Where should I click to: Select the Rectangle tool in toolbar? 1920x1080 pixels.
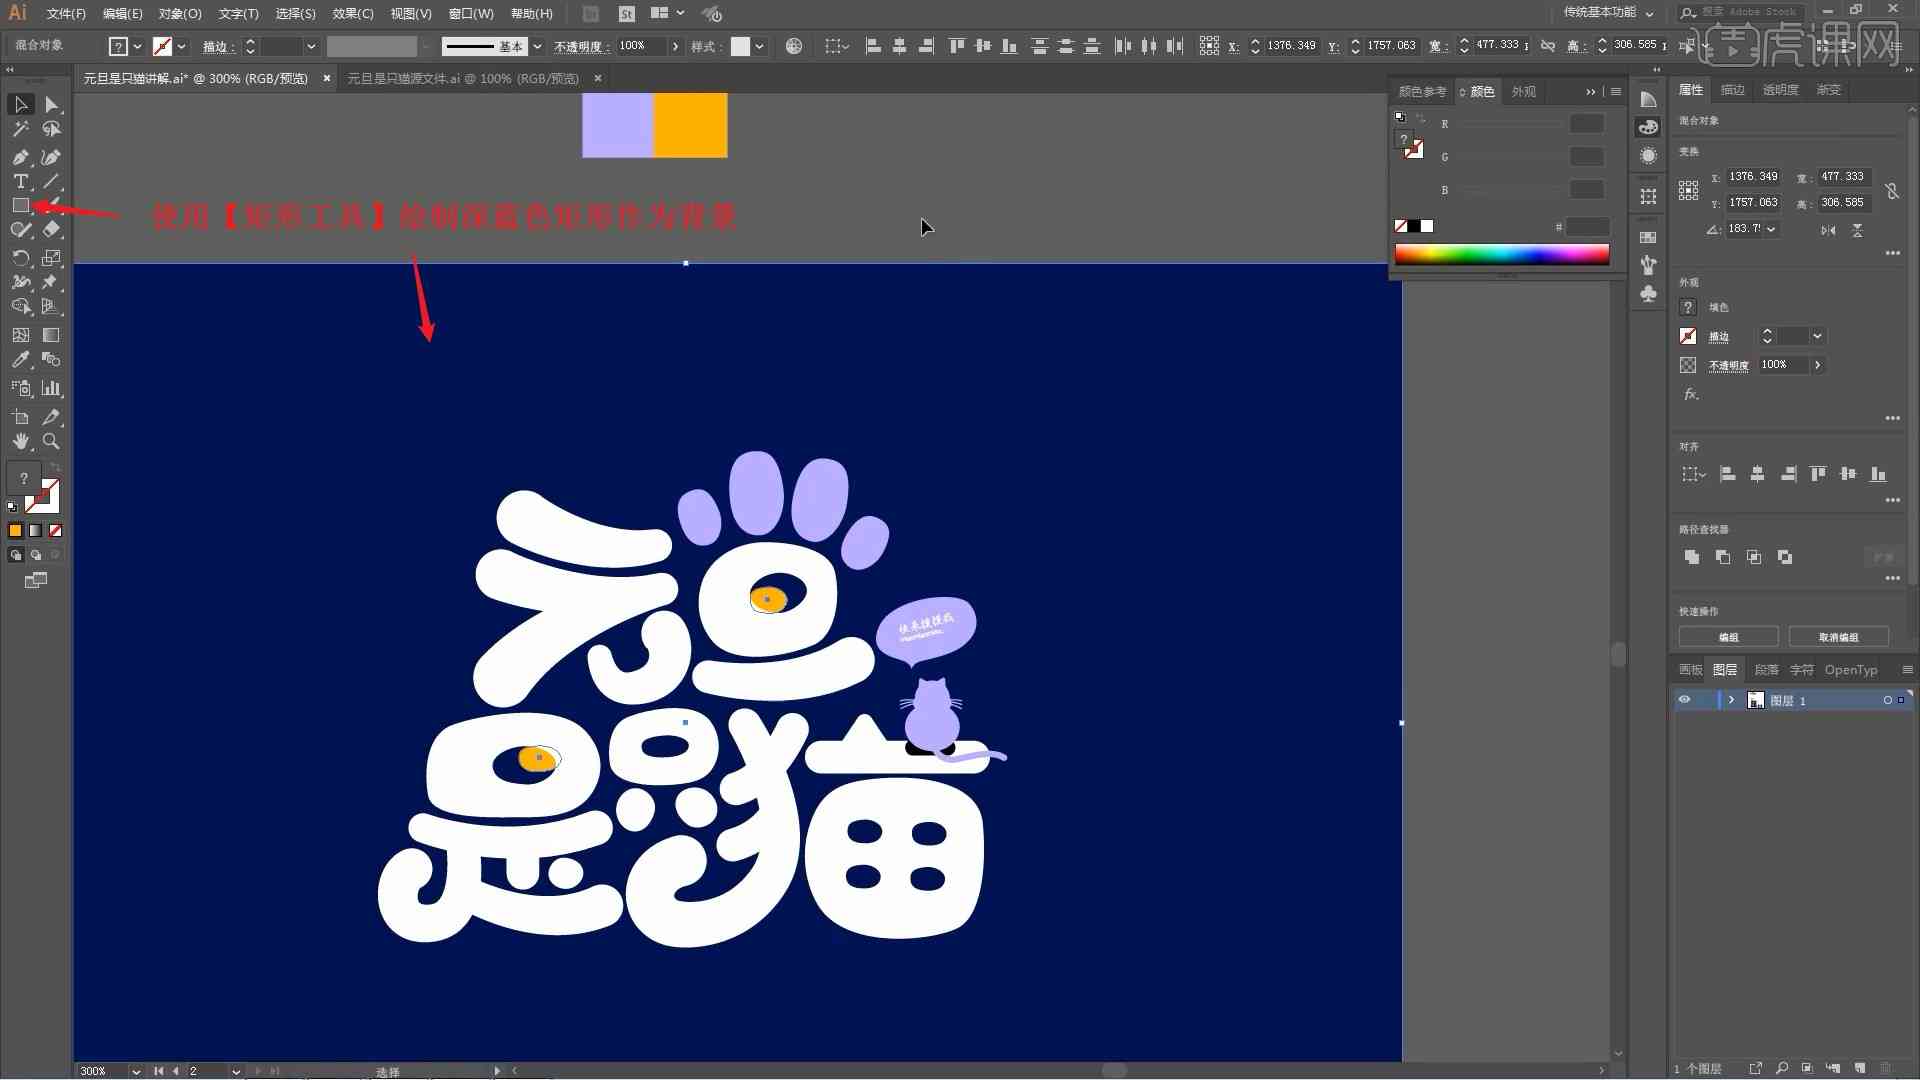(20, 204)
